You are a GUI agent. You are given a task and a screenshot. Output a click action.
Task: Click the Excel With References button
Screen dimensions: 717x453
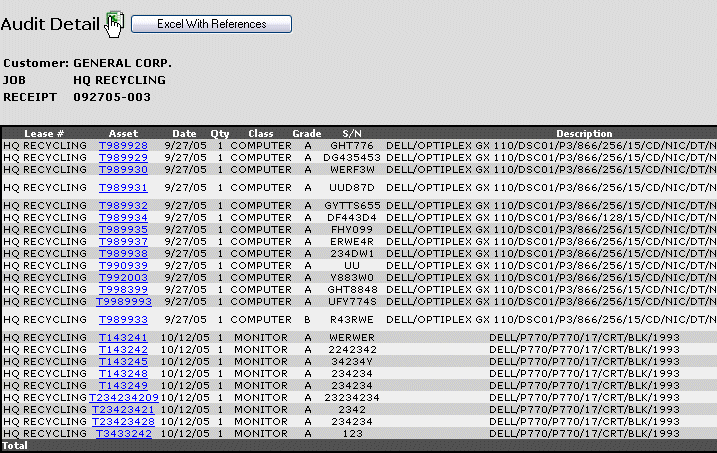[211, 24]
